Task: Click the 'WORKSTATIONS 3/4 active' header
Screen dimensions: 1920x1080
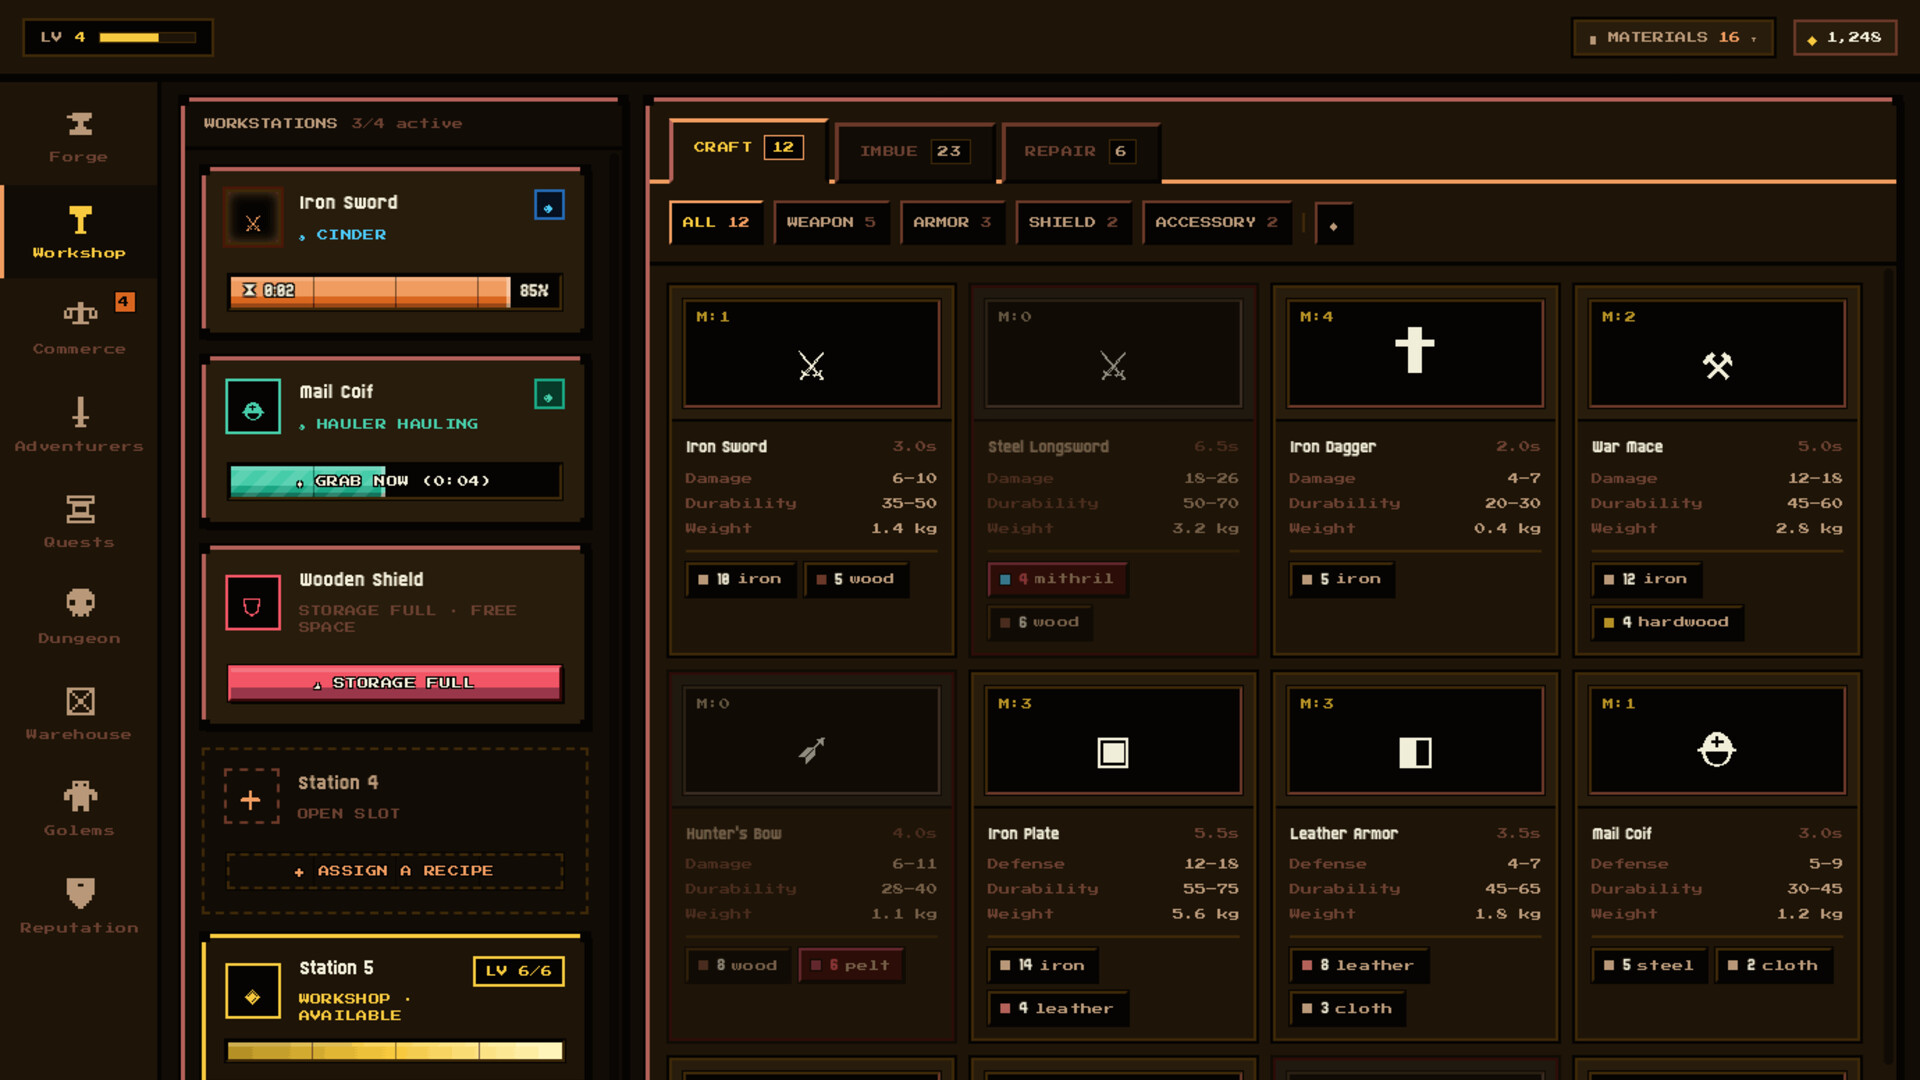Action: click(333, 124)
